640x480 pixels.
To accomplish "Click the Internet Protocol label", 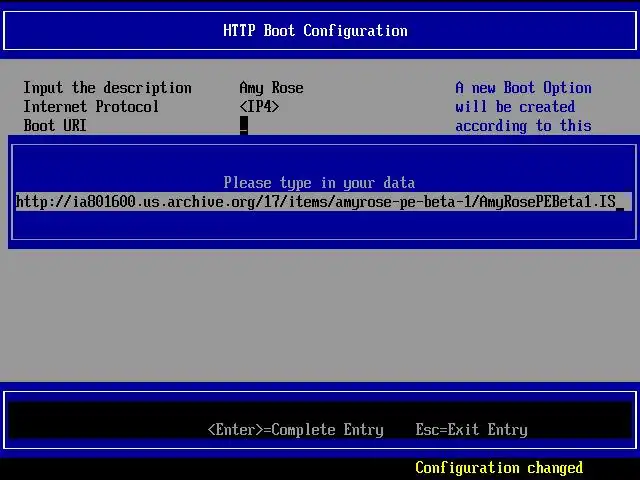I will pyautogui.click(x=91, y=107).
